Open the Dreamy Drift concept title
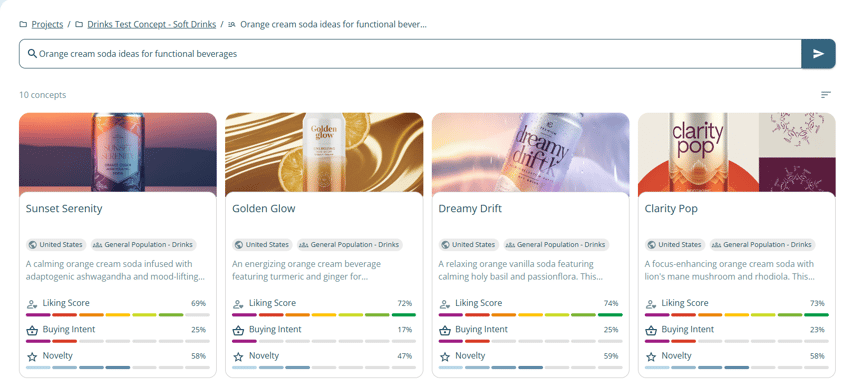 (471, 209)
